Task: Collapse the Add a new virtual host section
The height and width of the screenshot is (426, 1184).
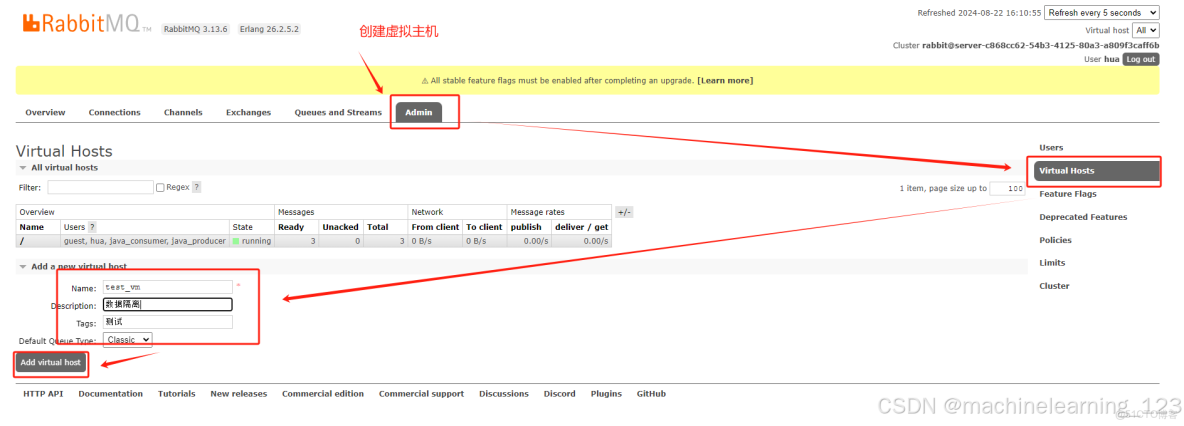Action: (x=73, y=267)
